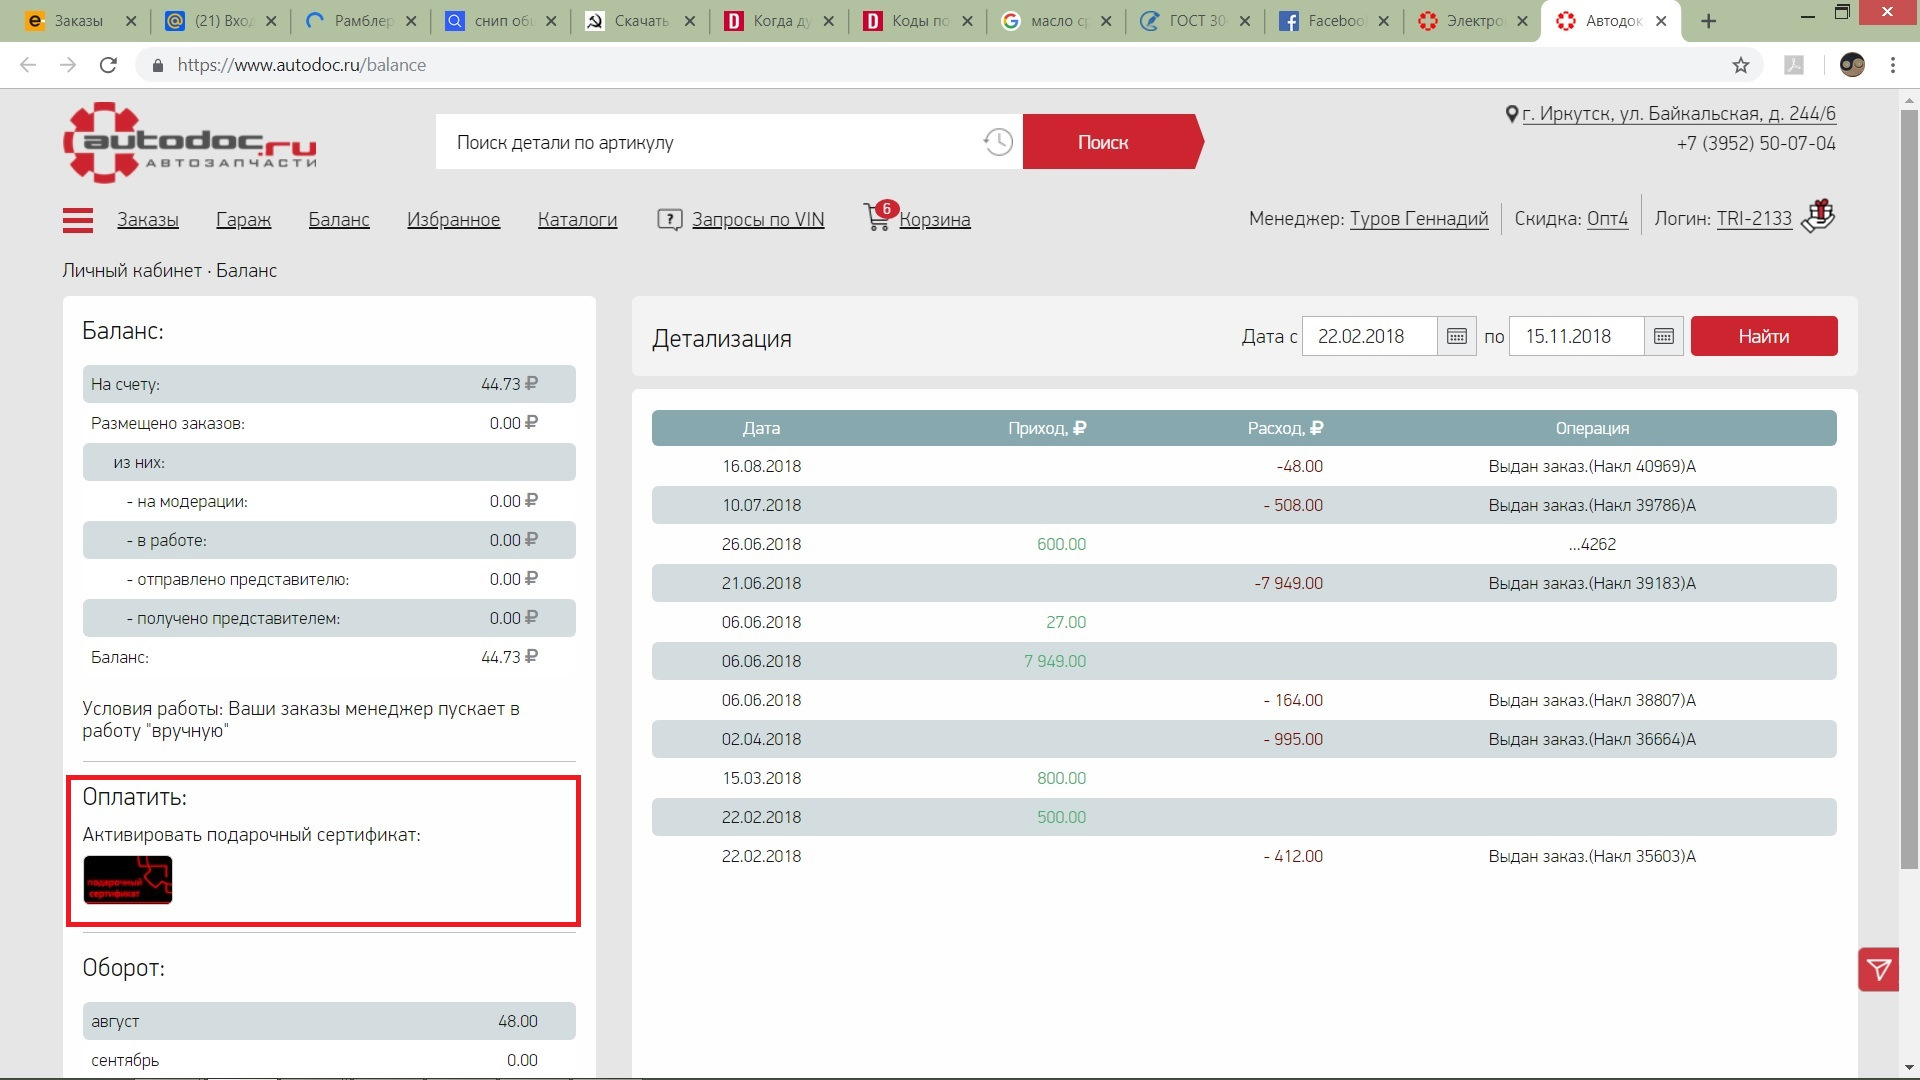Screen dimensions: 1920x1080
Task: Click the Опт4 discount link
Action: tap(1607, 219)
